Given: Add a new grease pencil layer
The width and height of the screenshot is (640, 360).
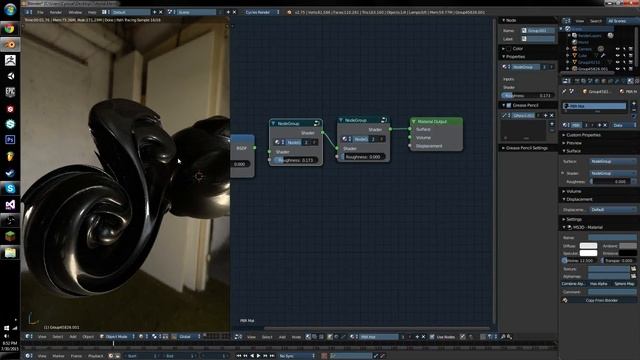Looking at the screenshot, I should pyautogui.click(x=552, y=124).
